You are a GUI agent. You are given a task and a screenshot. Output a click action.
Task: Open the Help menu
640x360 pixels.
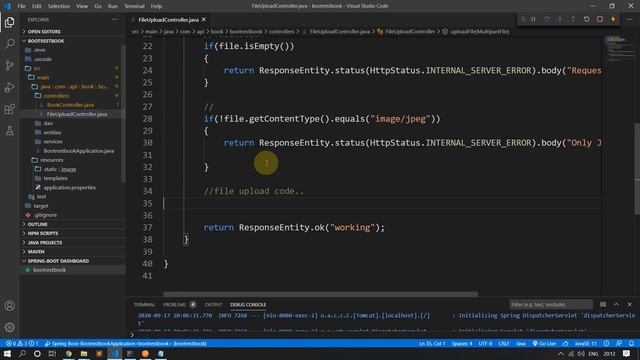pos(156,6)
